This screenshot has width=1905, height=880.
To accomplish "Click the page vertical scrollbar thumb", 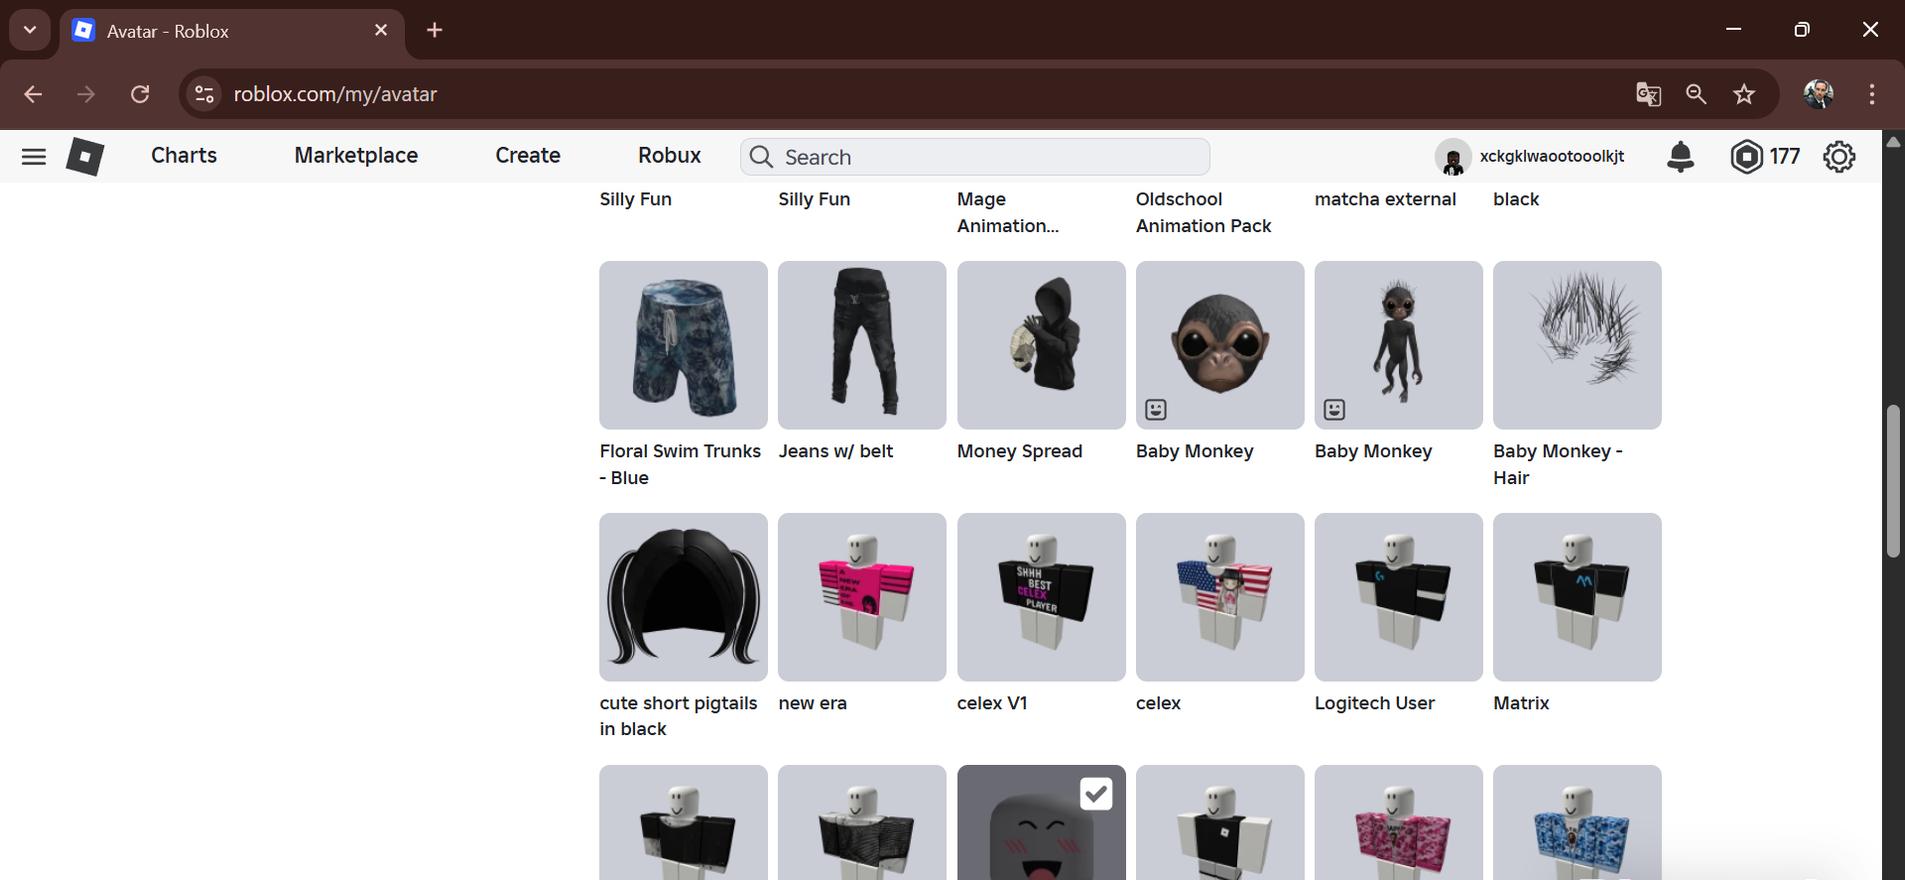I will click(x=1892, y=480).
